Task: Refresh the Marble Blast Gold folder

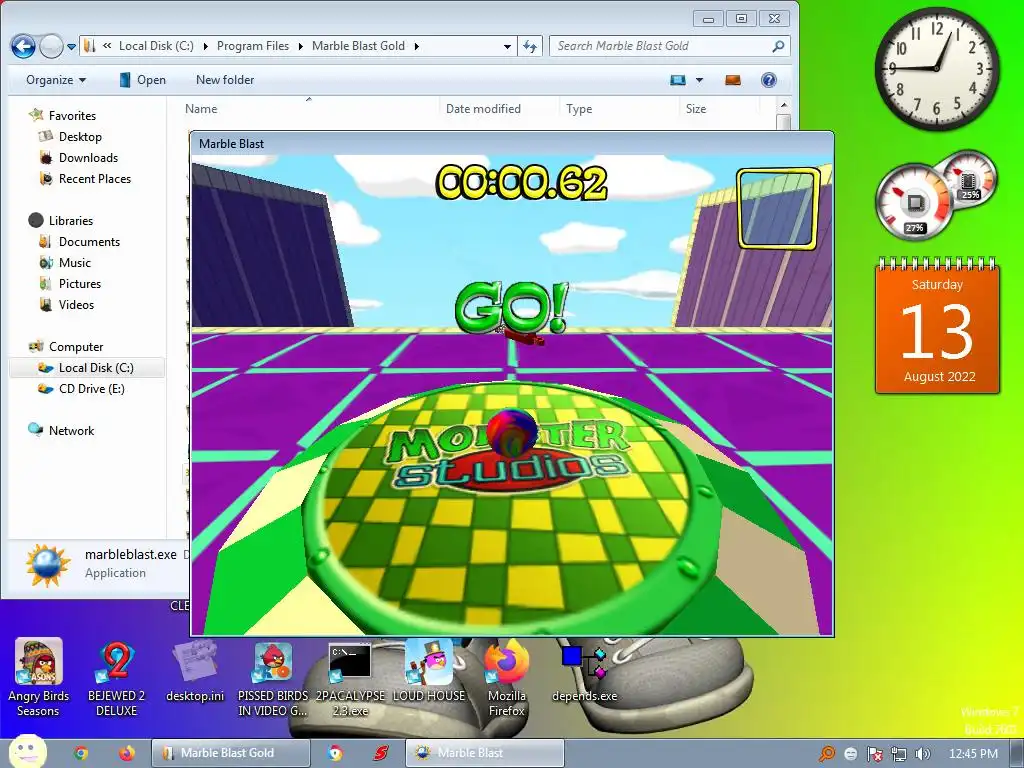Action: coord(530,46)
